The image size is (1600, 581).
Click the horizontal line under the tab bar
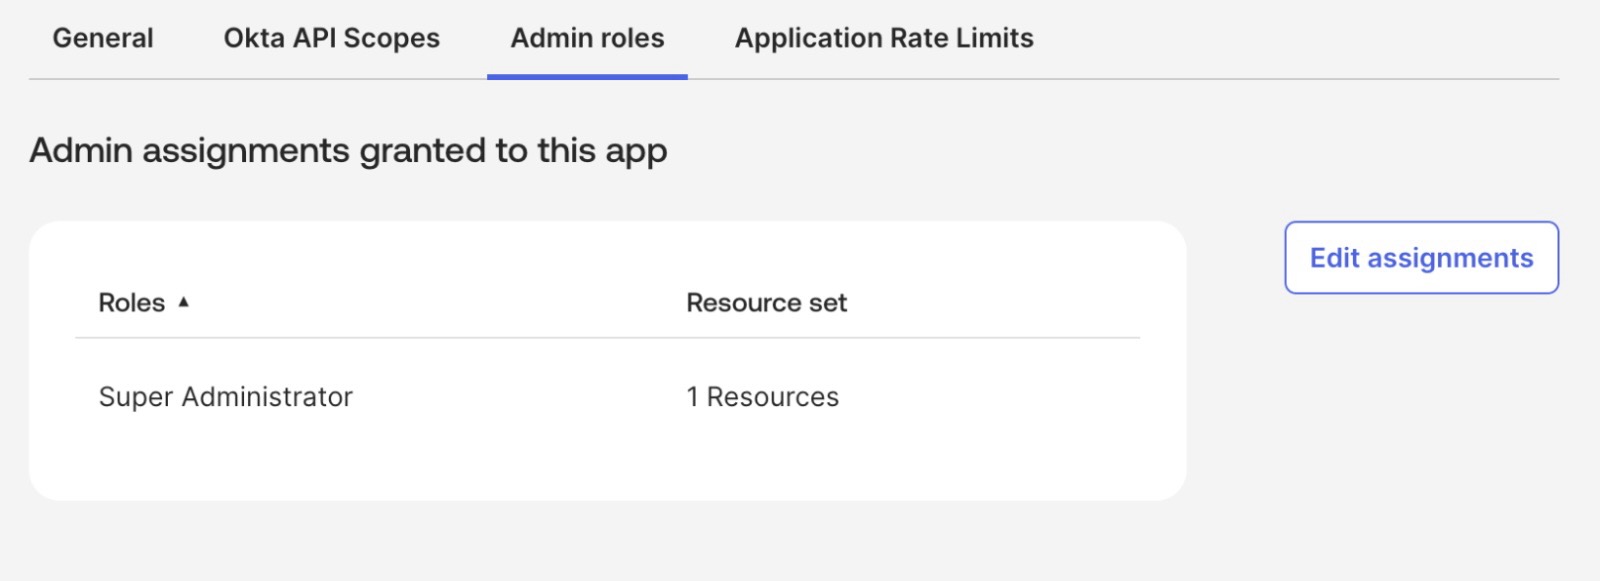tap(1100, 79)
